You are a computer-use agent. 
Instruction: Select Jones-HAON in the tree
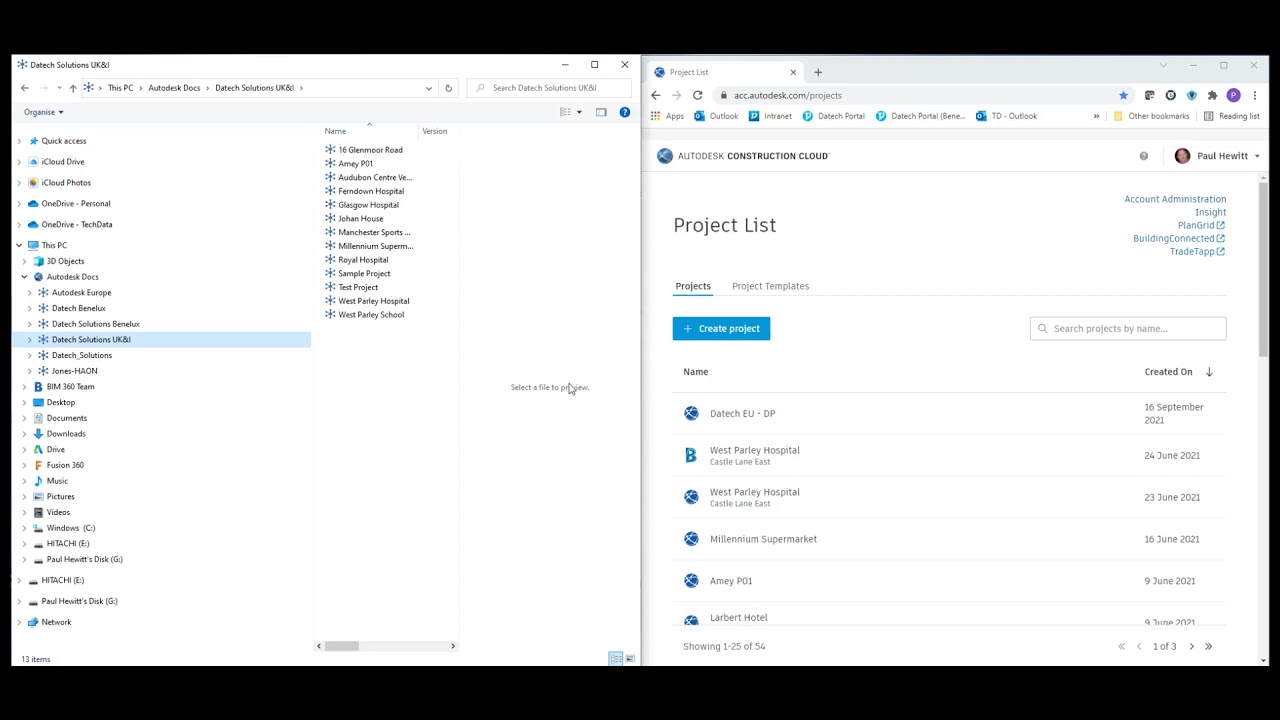pos(74,371)
